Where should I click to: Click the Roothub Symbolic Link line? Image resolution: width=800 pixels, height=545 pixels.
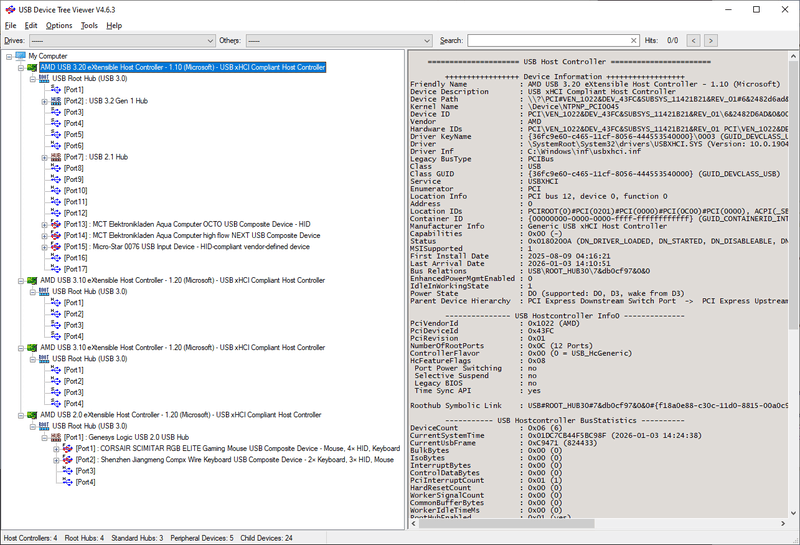click(x=599, y=406)
